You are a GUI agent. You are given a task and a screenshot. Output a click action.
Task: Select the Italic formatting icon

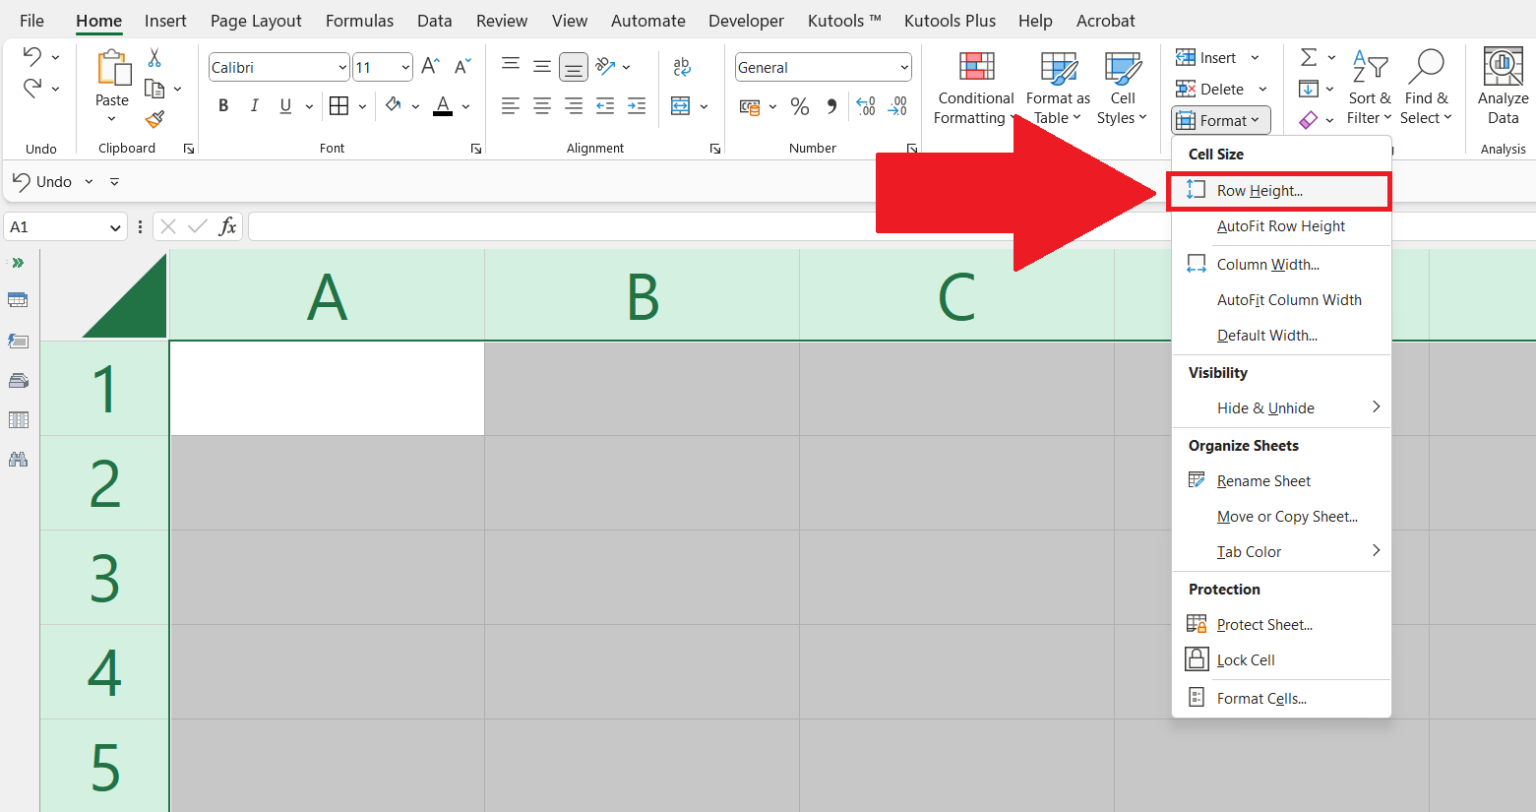pos(254,103)
